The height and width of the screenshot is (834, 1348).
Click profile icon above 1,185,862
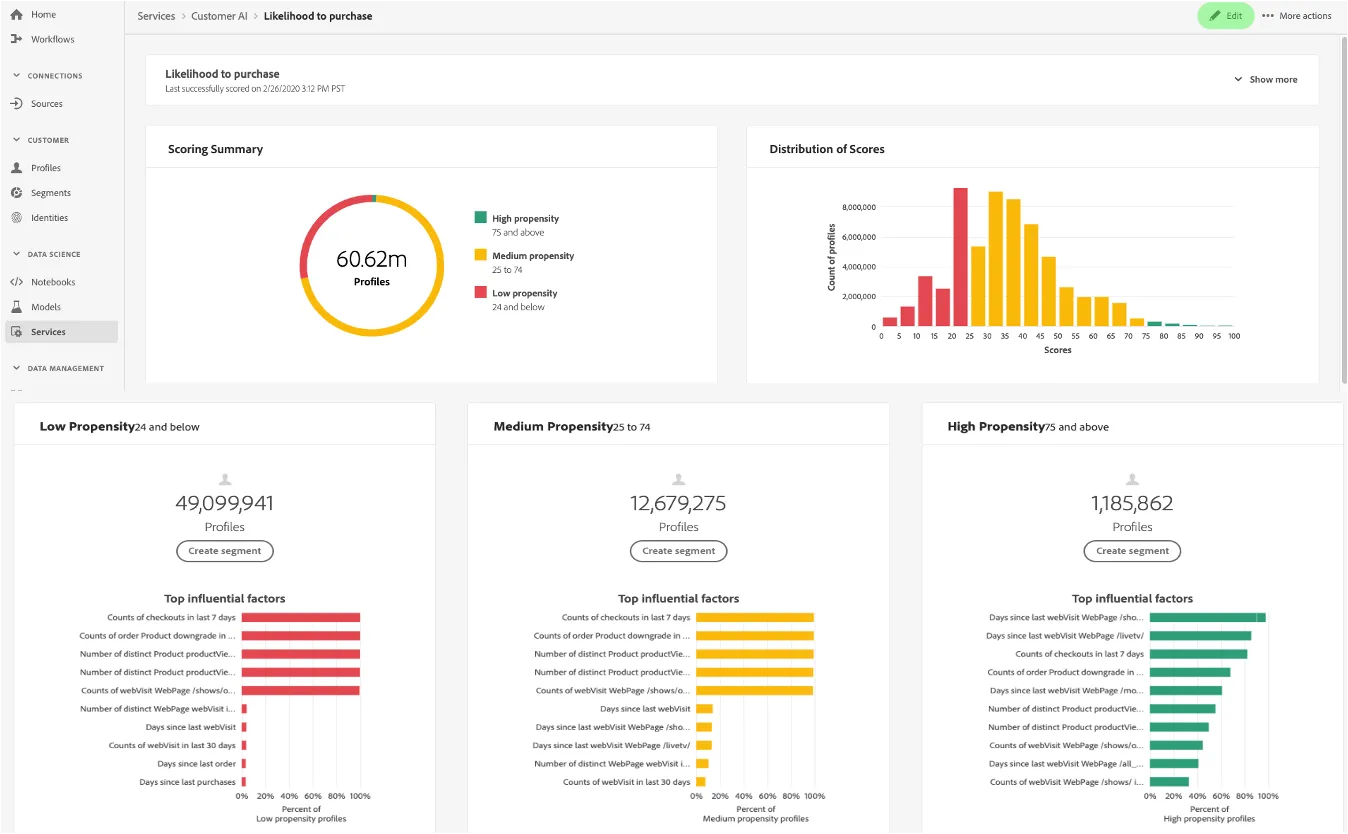click(x=1132, y=480)
